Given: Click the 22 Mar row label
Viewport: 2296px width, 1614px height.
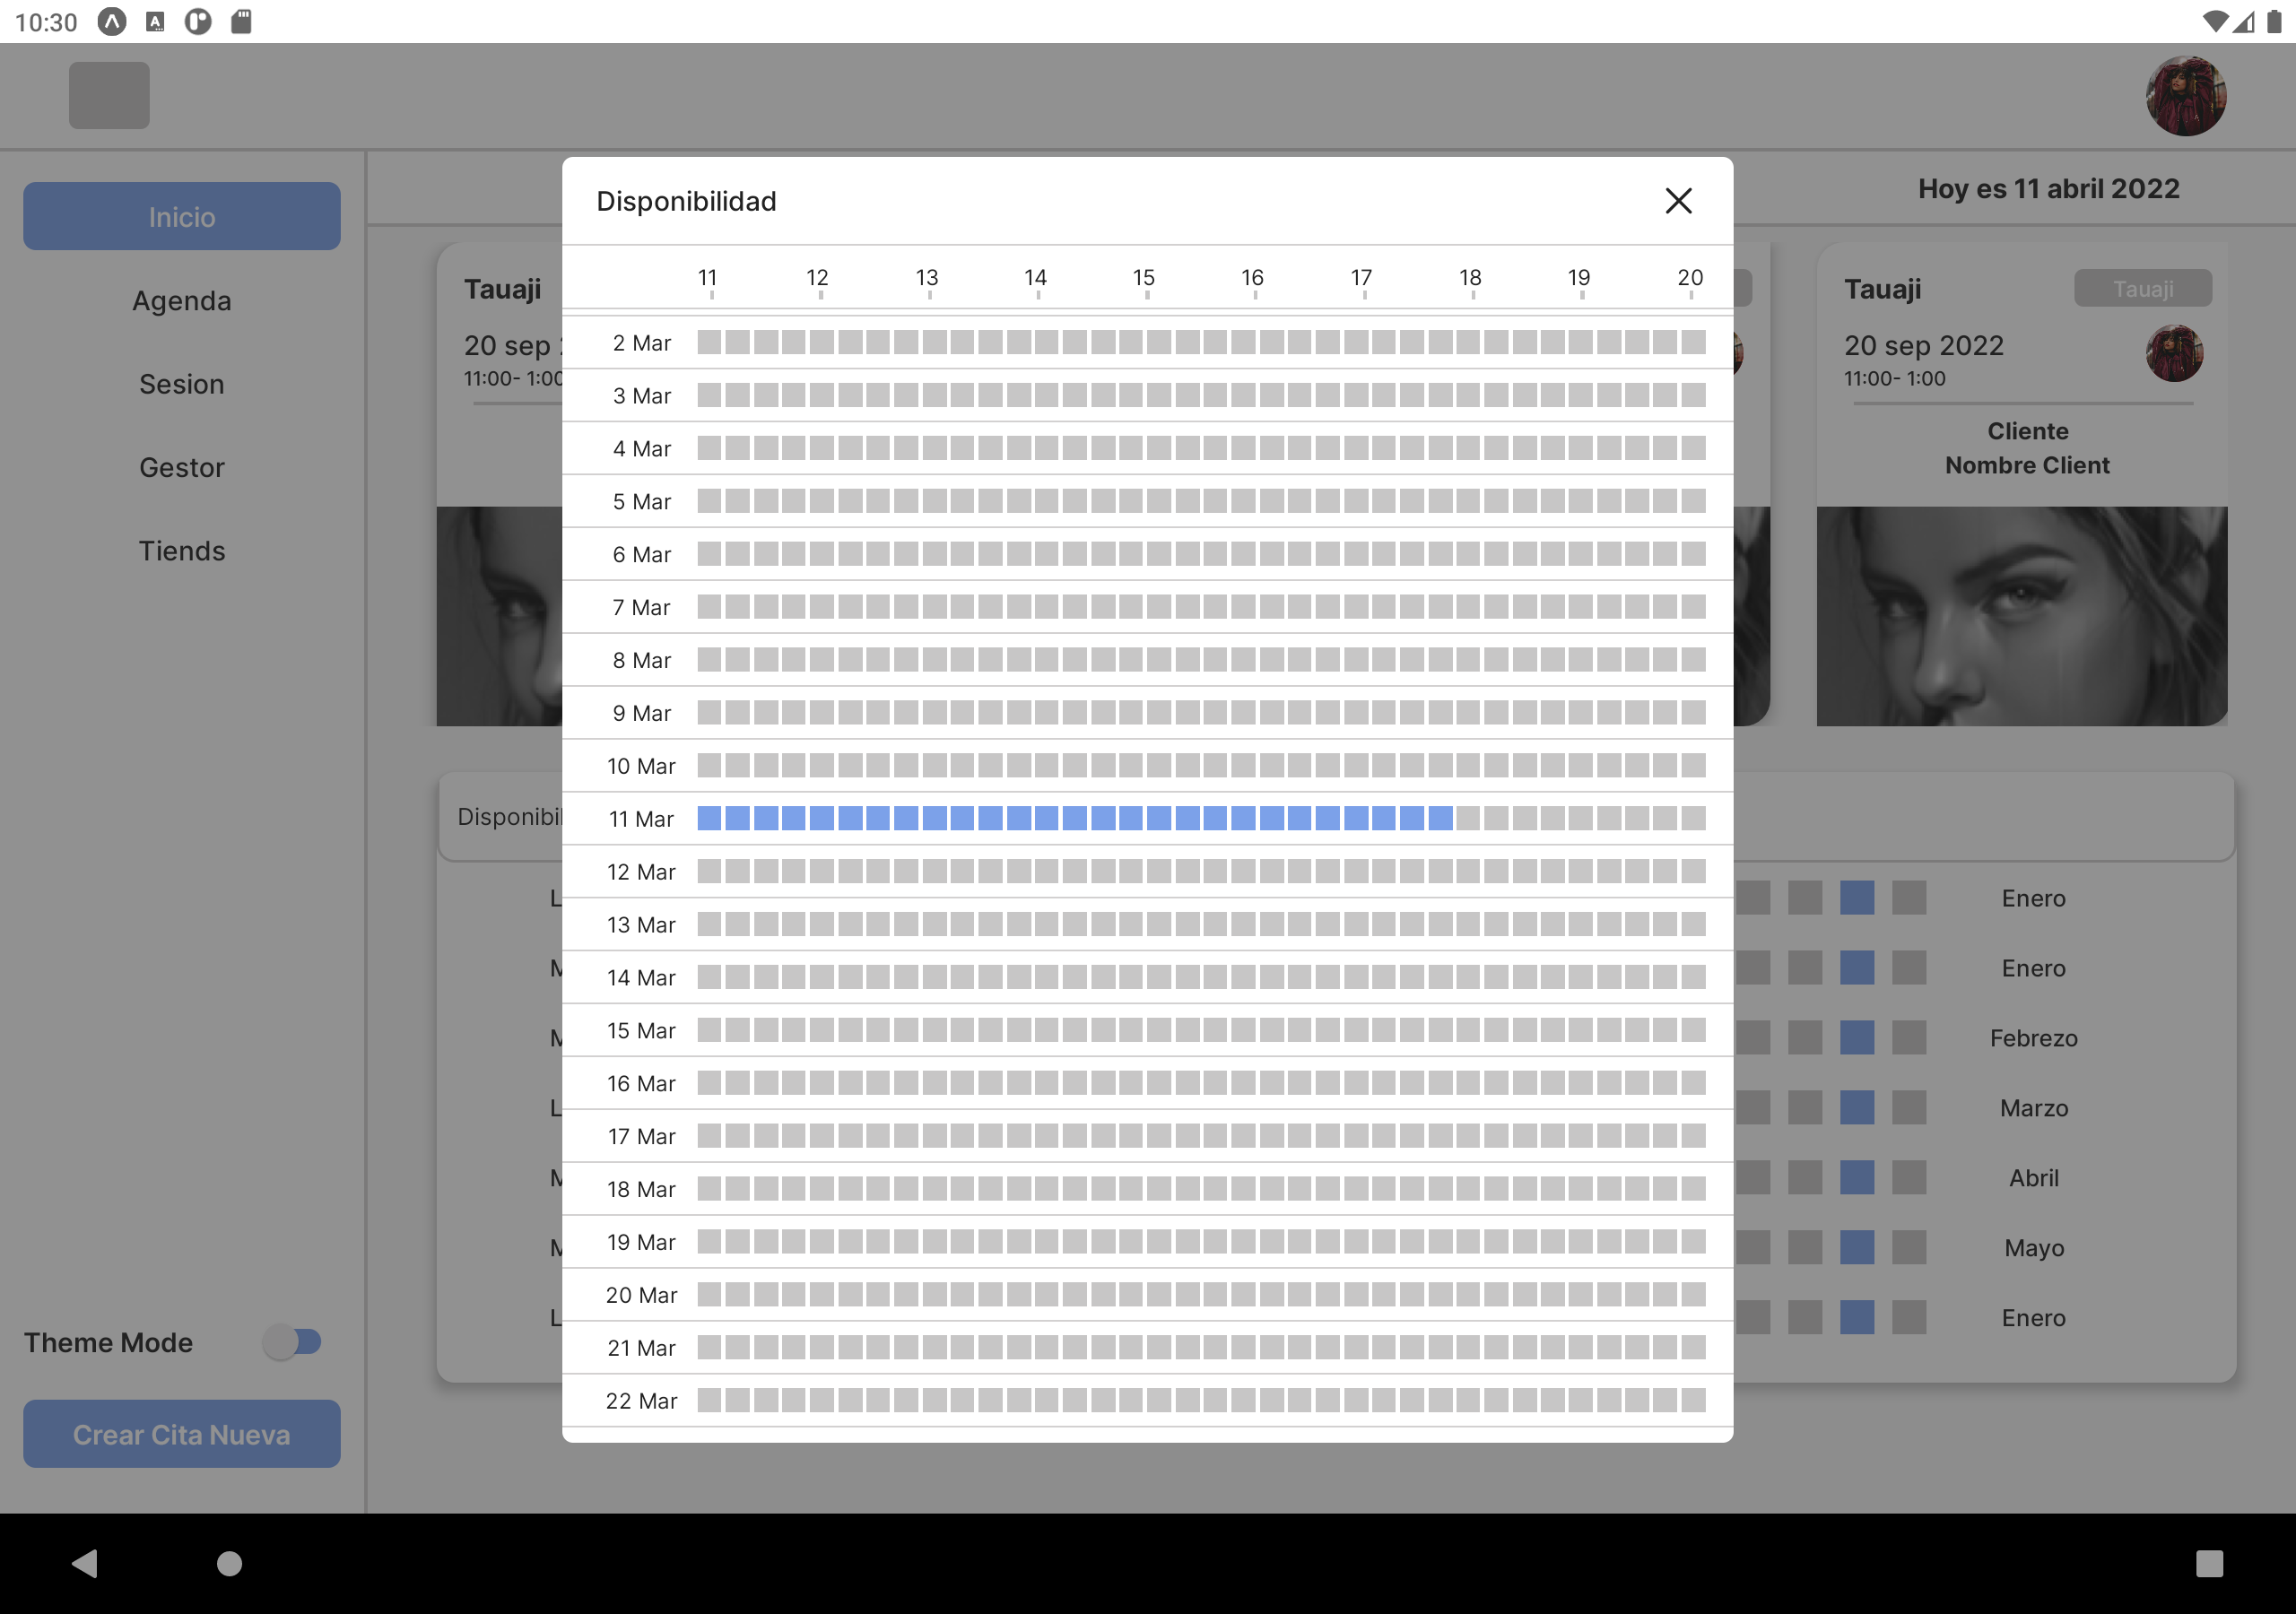Looking at the screenshot, I should [641, 1401].
